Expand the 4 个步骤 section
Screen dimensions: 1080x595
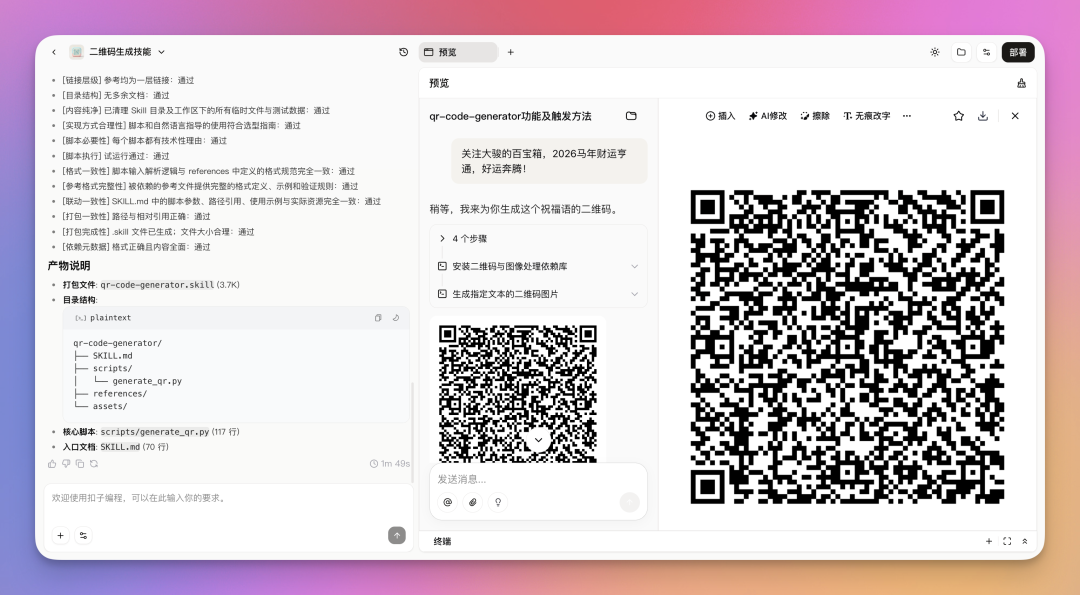coord(537,238)
